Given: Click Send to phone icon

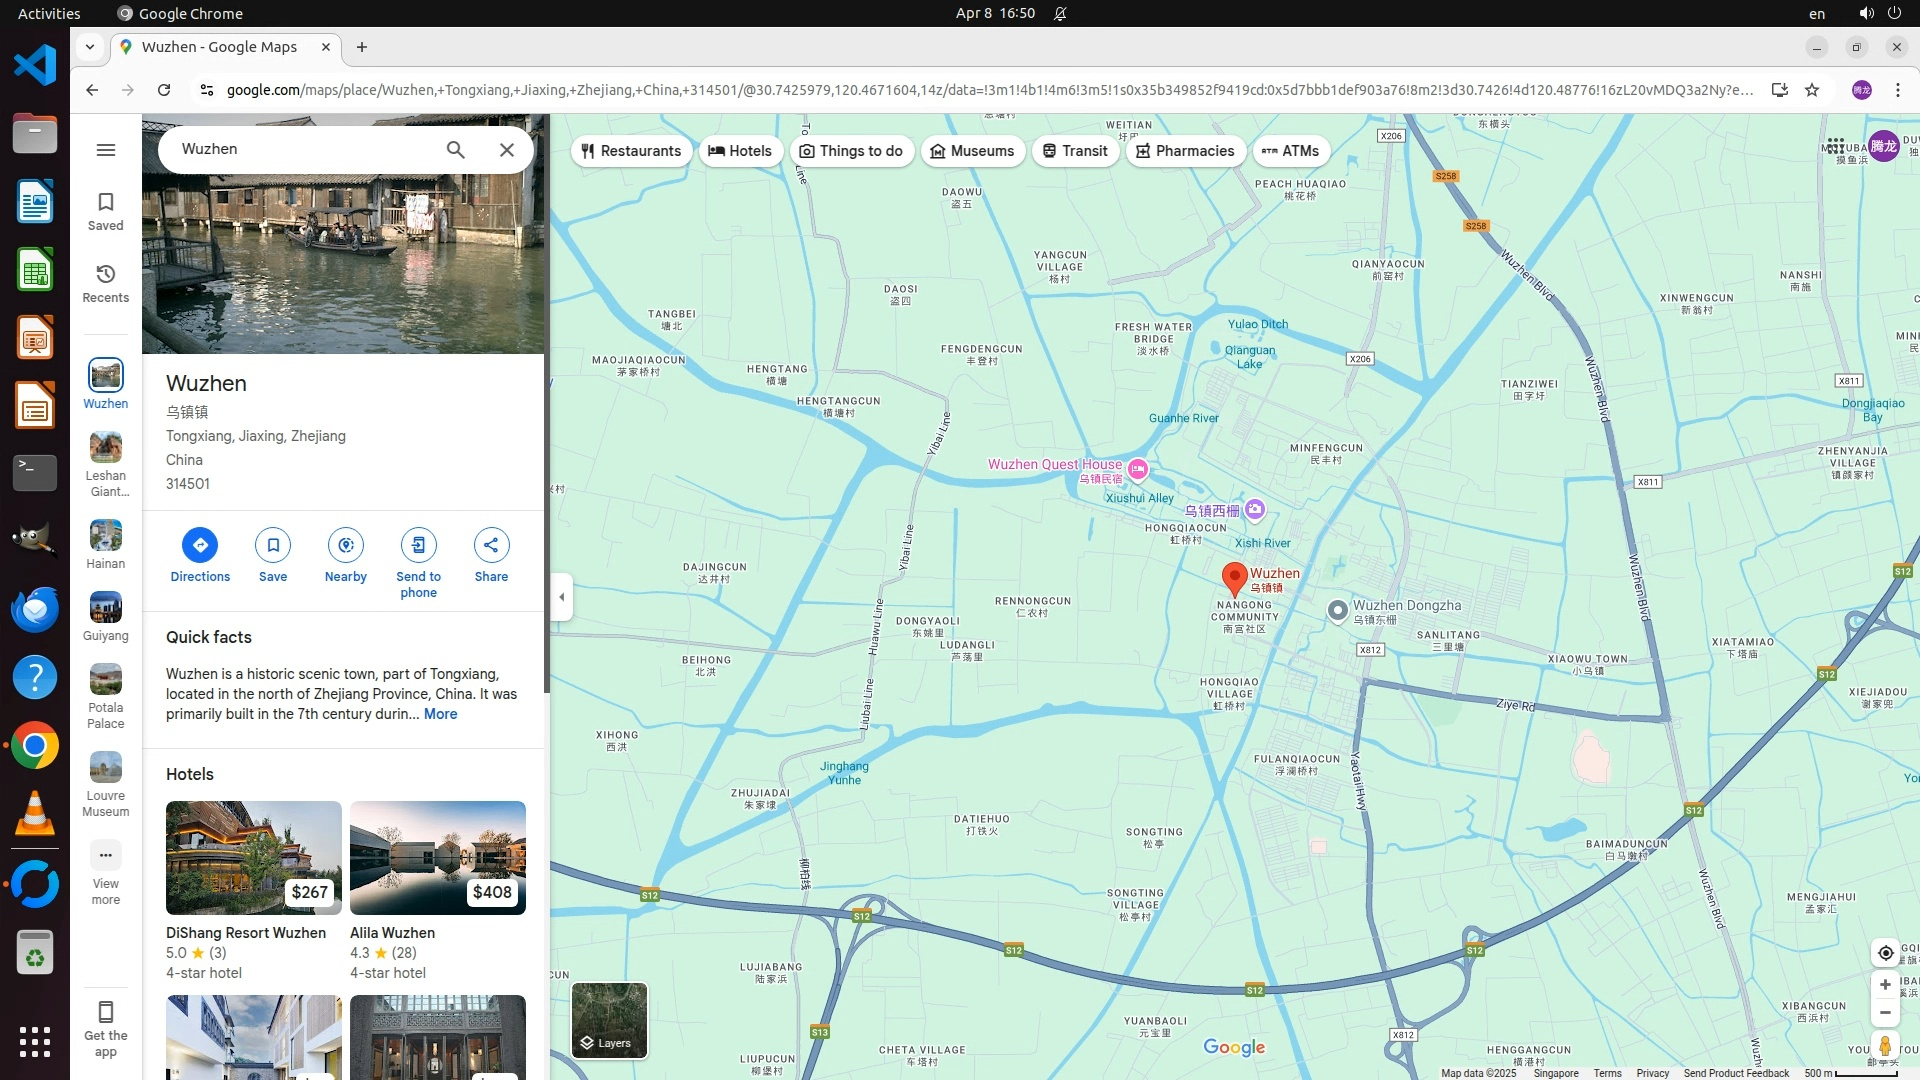Looking at the screenshot, I should pyautogui.click(x=418, y=545).
